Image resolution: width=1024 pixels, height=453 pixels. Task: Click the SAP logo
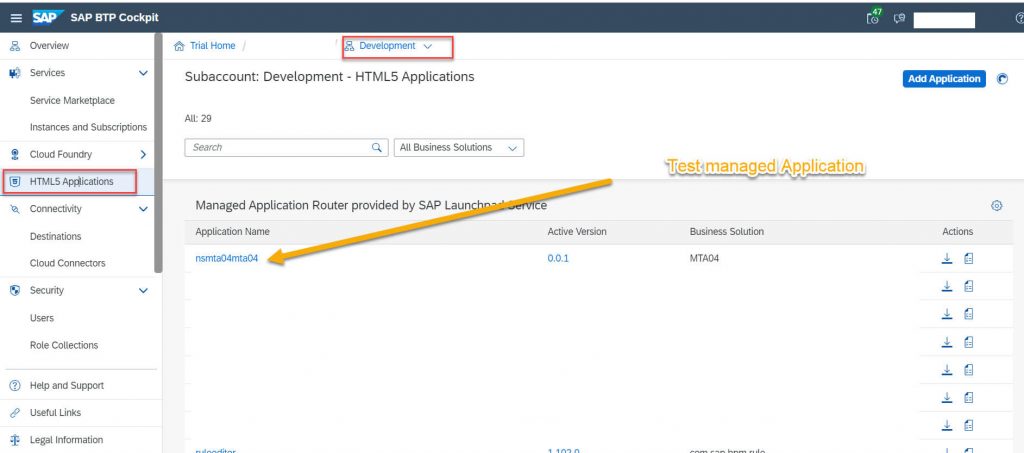[x=48, y=18]
